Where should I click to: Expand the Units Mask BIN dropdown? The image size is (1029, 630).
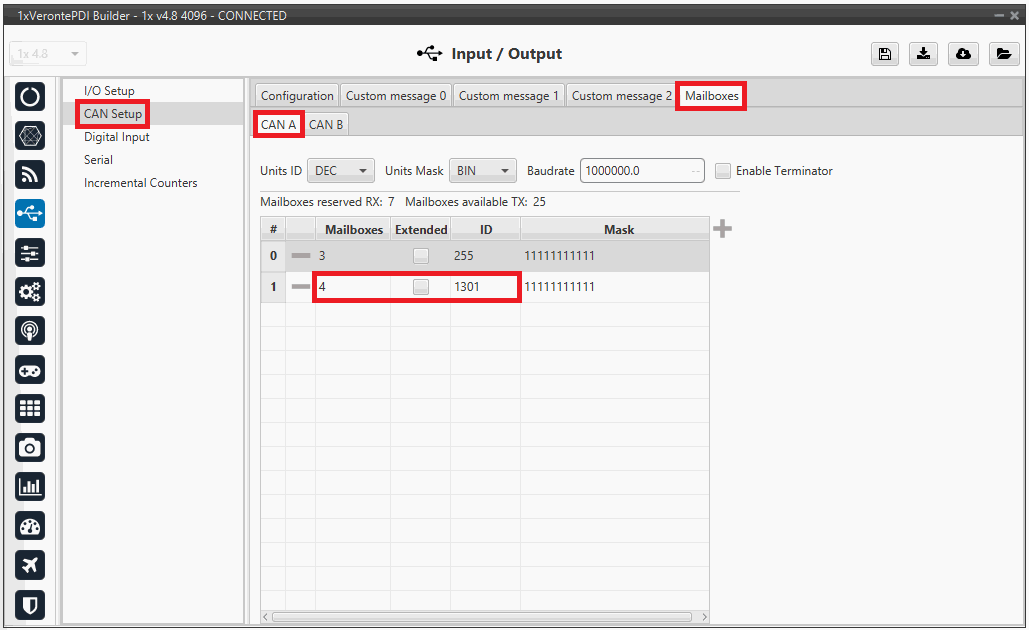(483, 171)
